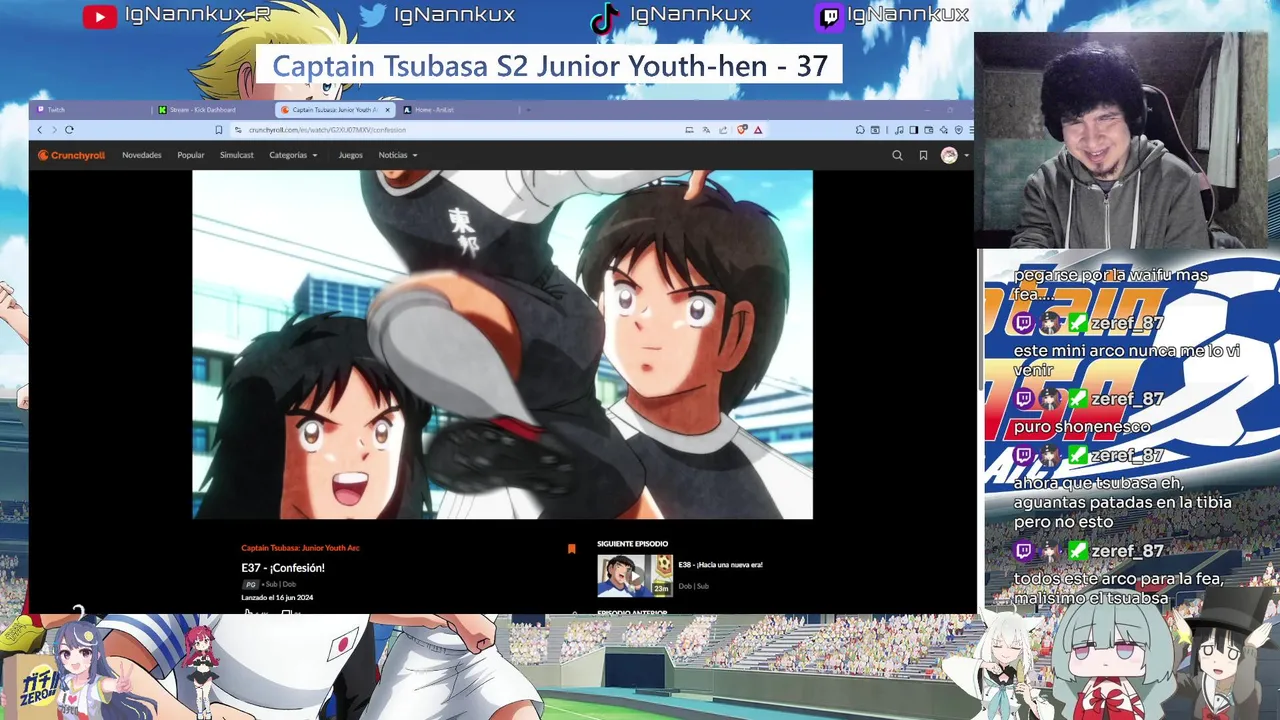Open the Crunchyroll watchlist bookmark icon
The image size is (1280, 720).
click(923, 155)
